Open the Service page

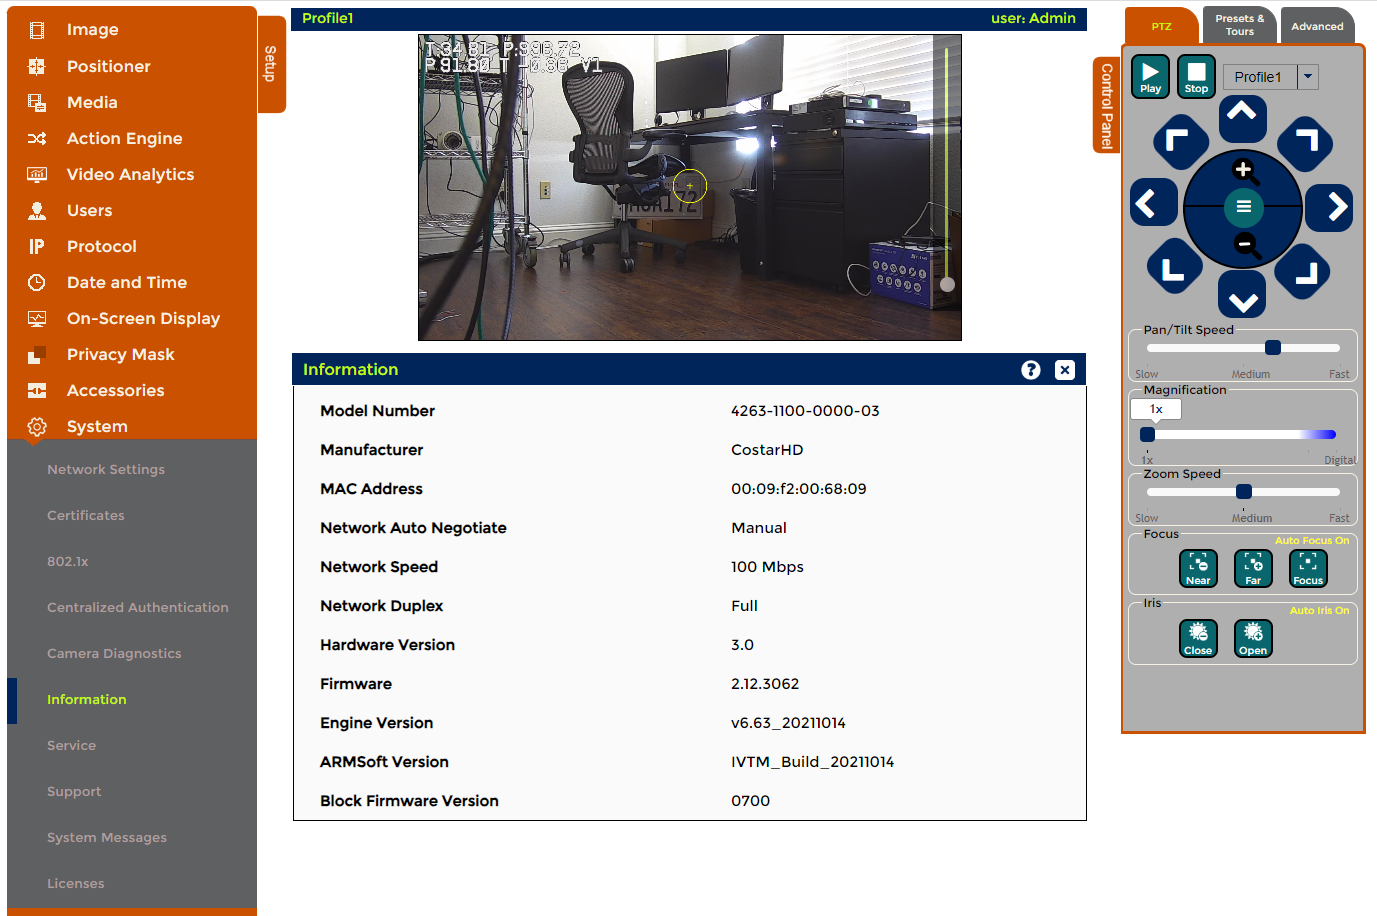72,745
